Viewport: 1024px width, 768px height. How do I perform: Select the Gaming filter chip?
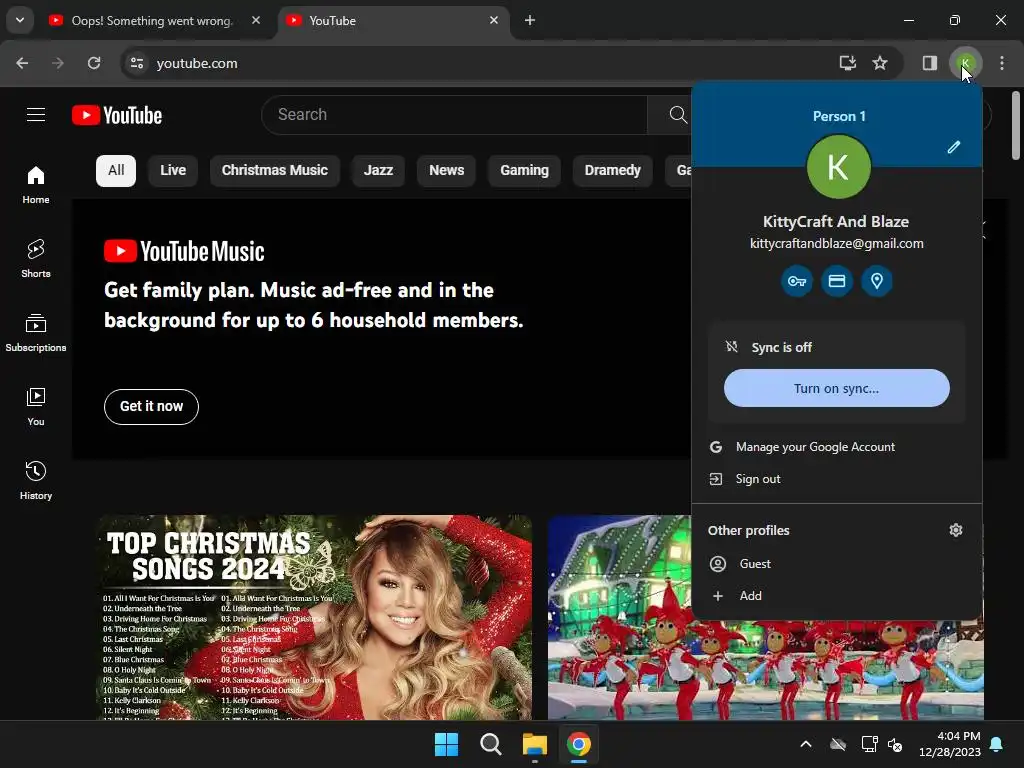pyautogui.click(x=524, y=170)
